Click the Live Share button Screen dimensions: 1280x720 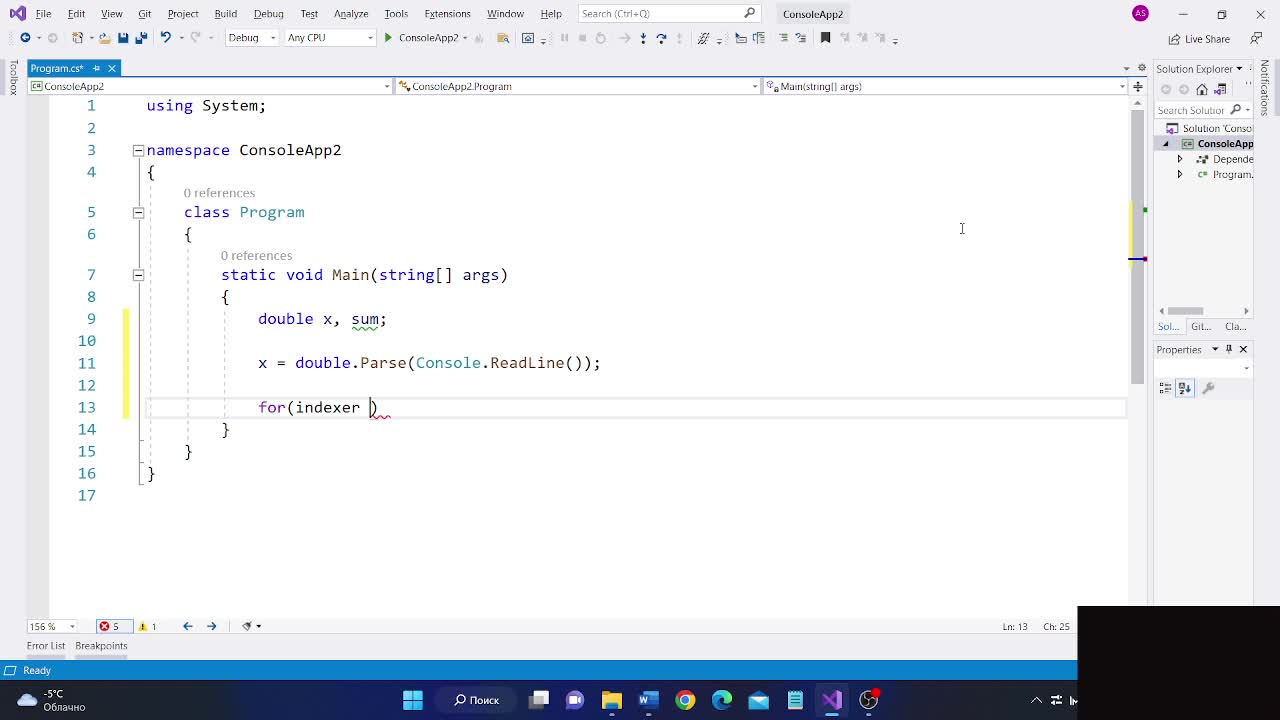pyautogui.click(x=1199, y=39)
